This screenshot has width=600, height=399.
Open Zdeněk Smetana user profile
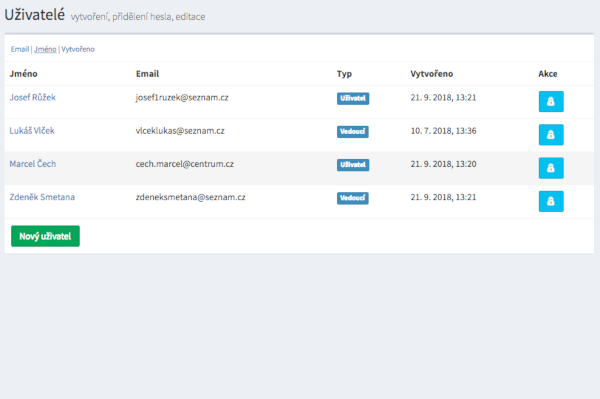pos(42,197)
